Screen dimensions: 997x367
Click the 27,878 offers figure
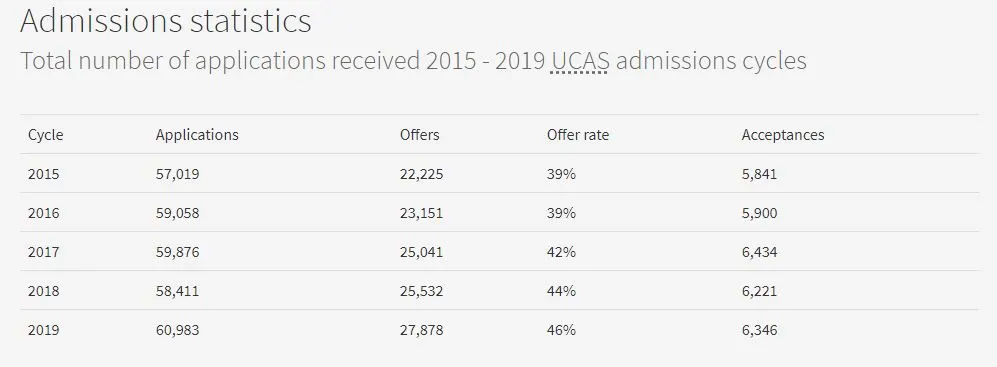click(422, 331)
